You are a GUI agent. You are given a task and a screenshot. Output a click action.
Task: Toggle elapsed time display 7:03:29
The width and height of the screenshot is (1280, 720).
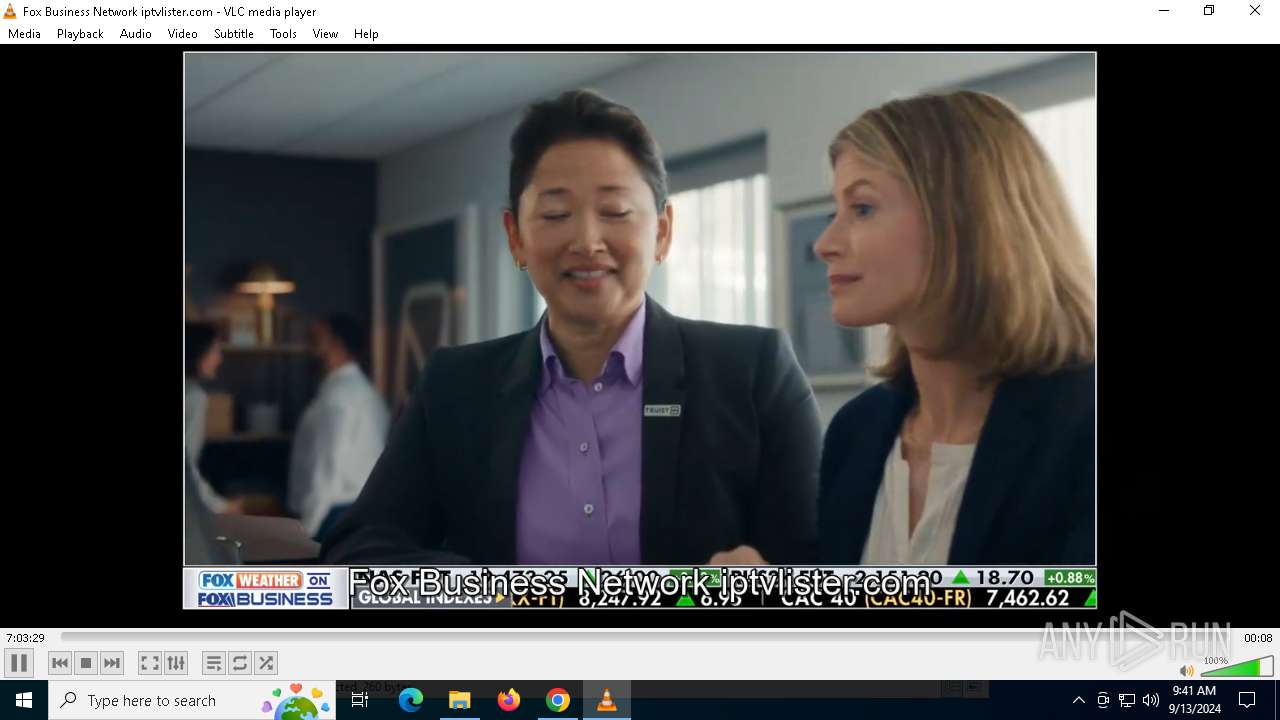click(25, 638)
